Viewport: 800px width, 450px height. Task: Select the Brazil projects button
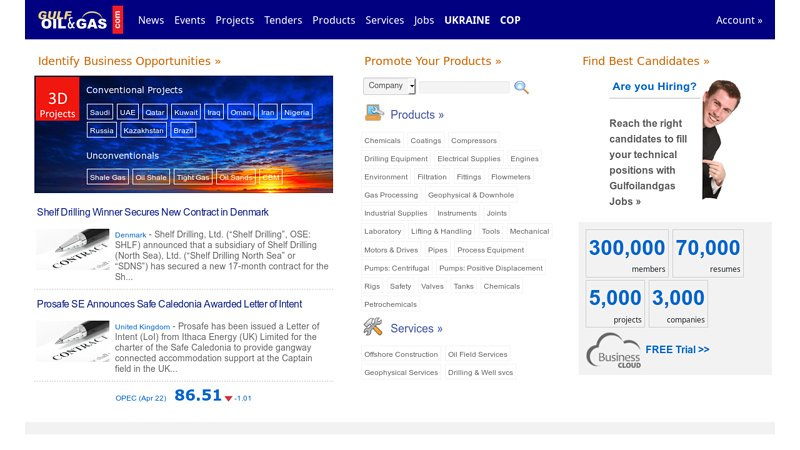tap(183, 131)
